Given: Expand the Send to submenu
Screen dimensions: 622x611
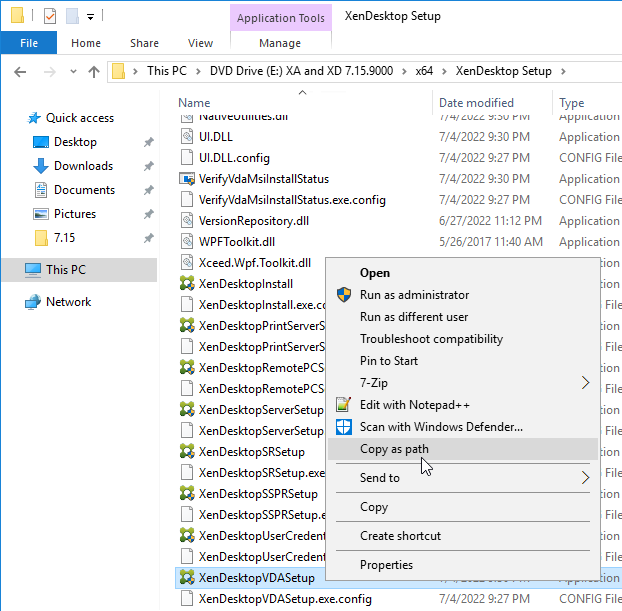Looking at the screenshot, I should tap(463, 478).
